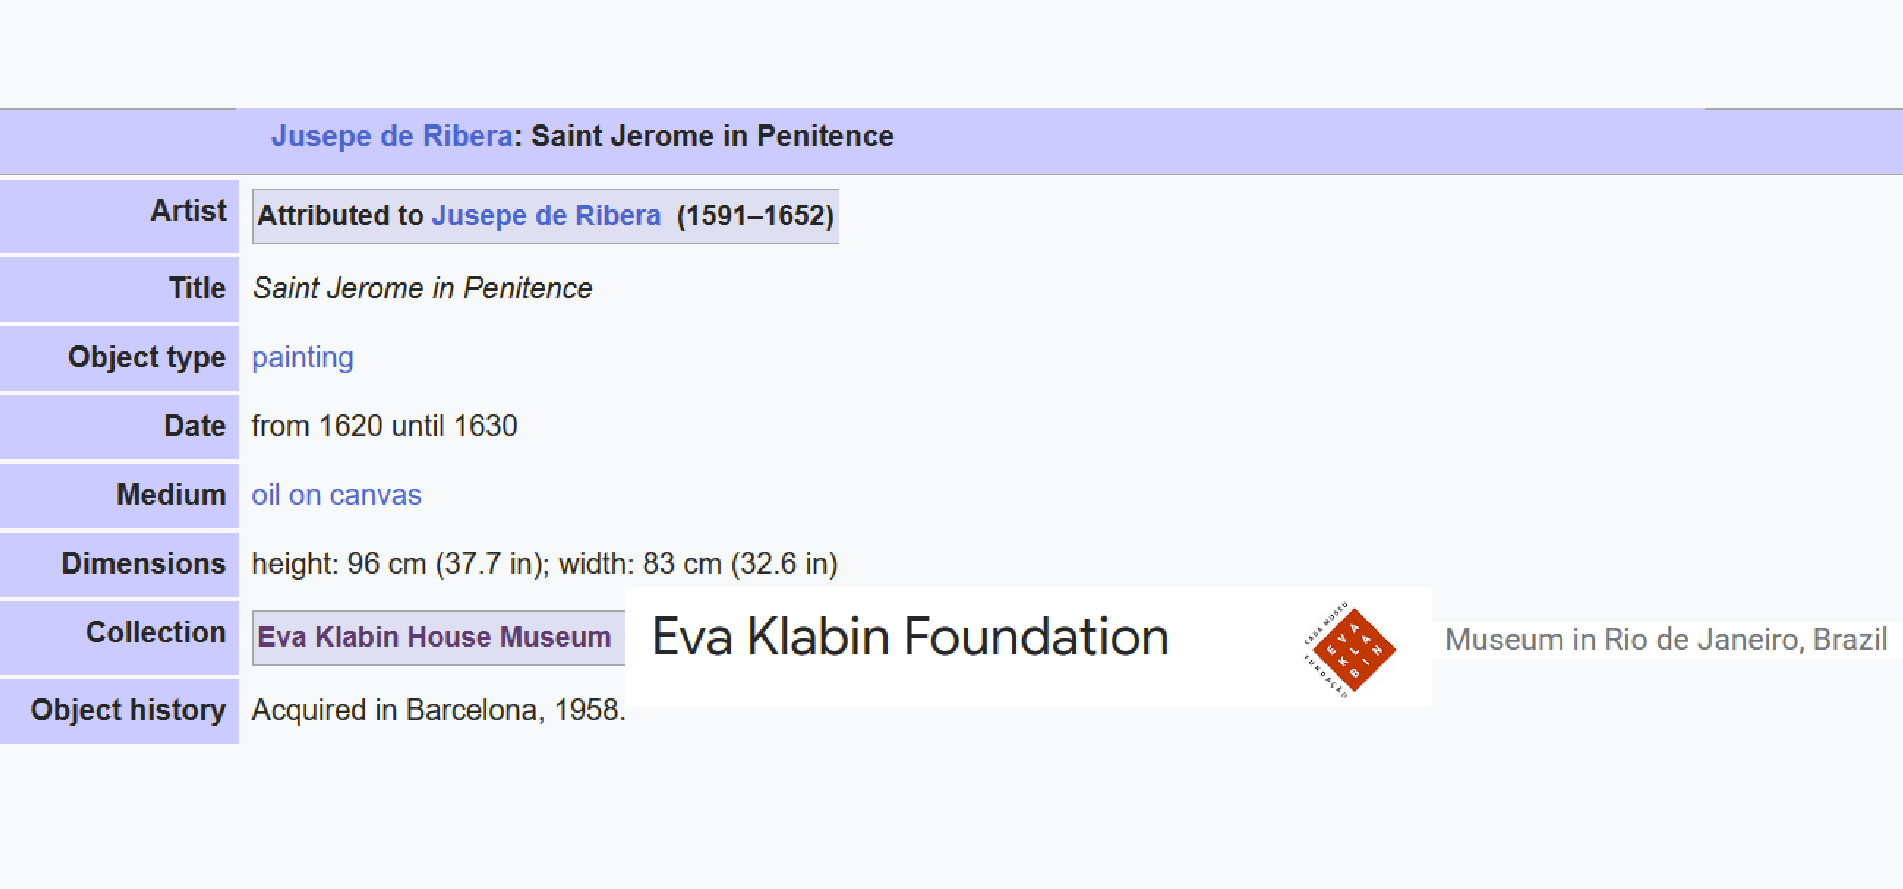Viewport: 1903px width, 889px height.
Task: Click the Object type row label
Action: (x=146, y=357)
